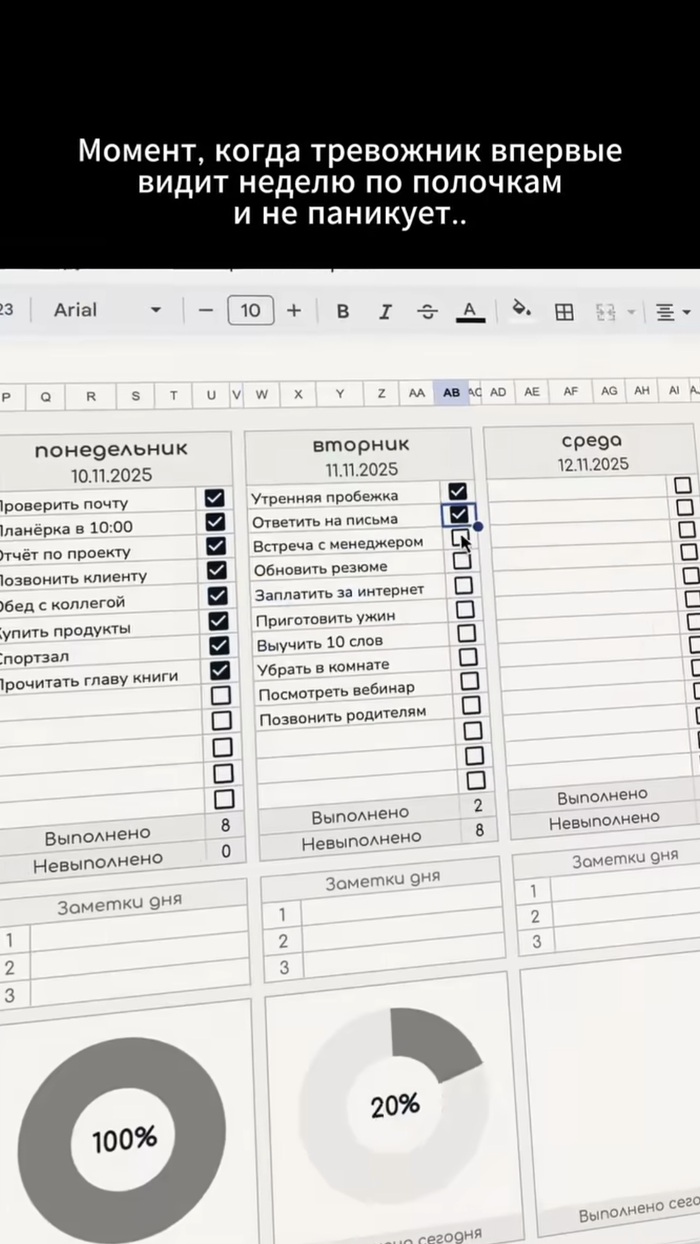
Task: Open the text color picker
Action: coord(469,311)
